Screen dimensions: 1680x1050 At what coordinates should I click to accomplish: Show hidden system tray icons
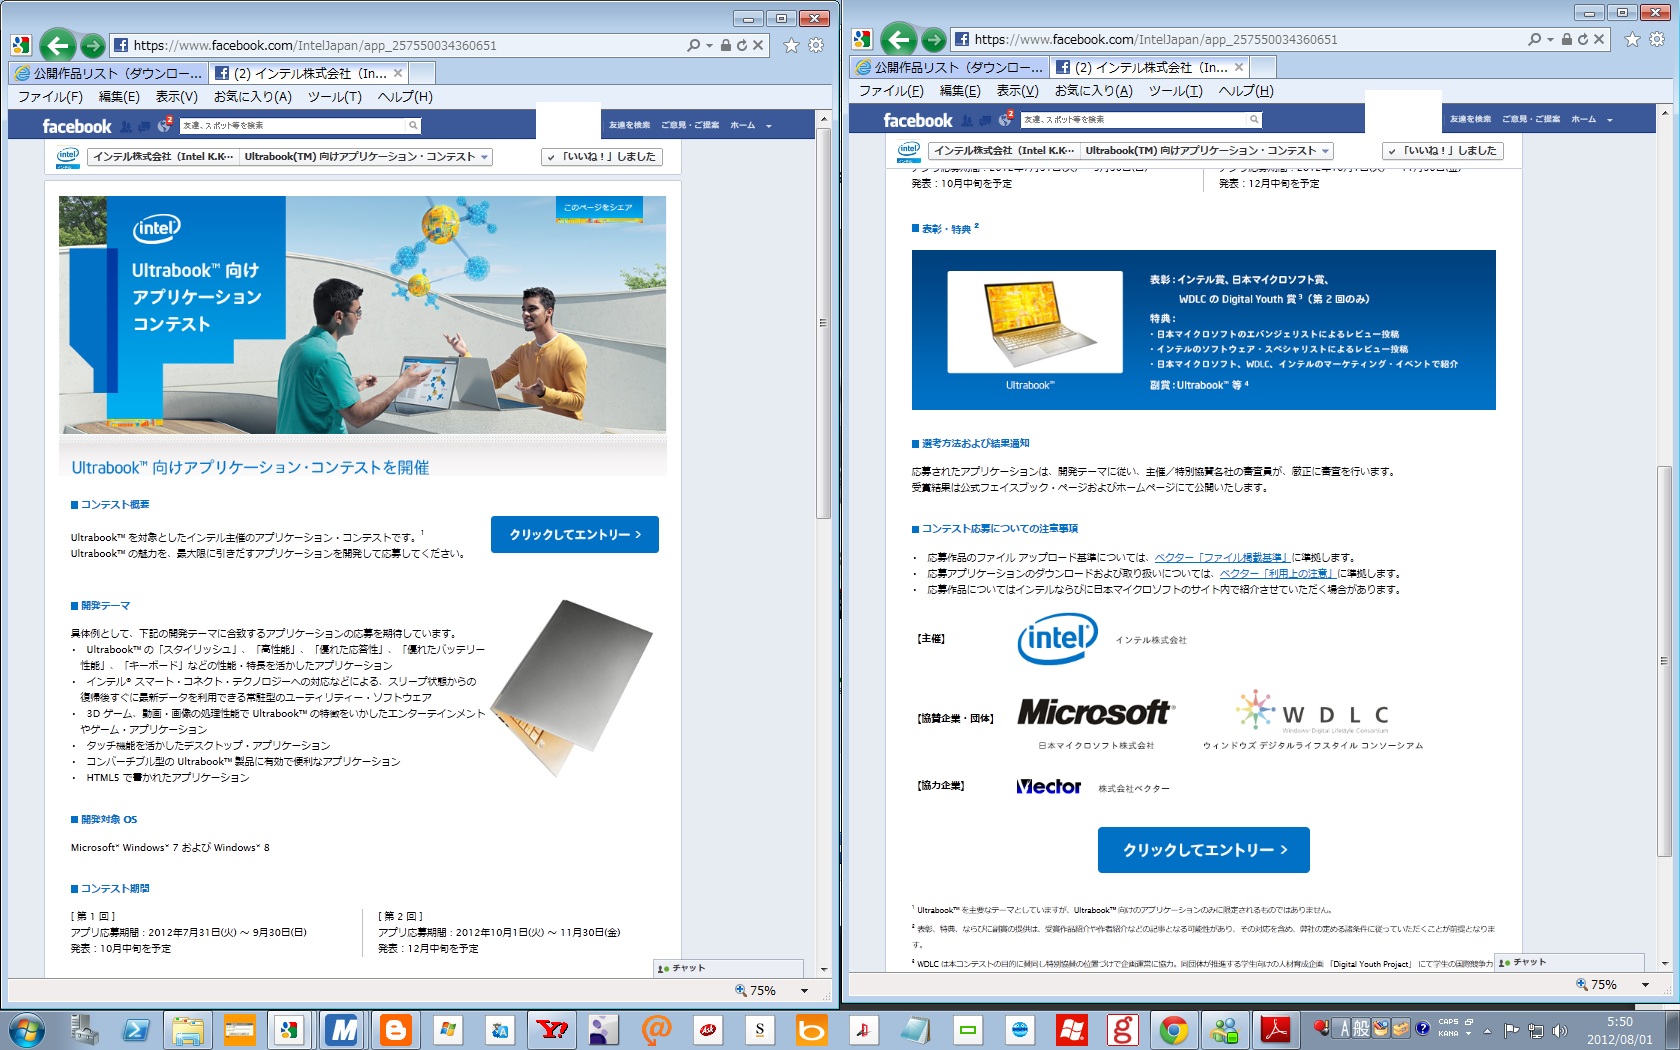(1487, 1031)
